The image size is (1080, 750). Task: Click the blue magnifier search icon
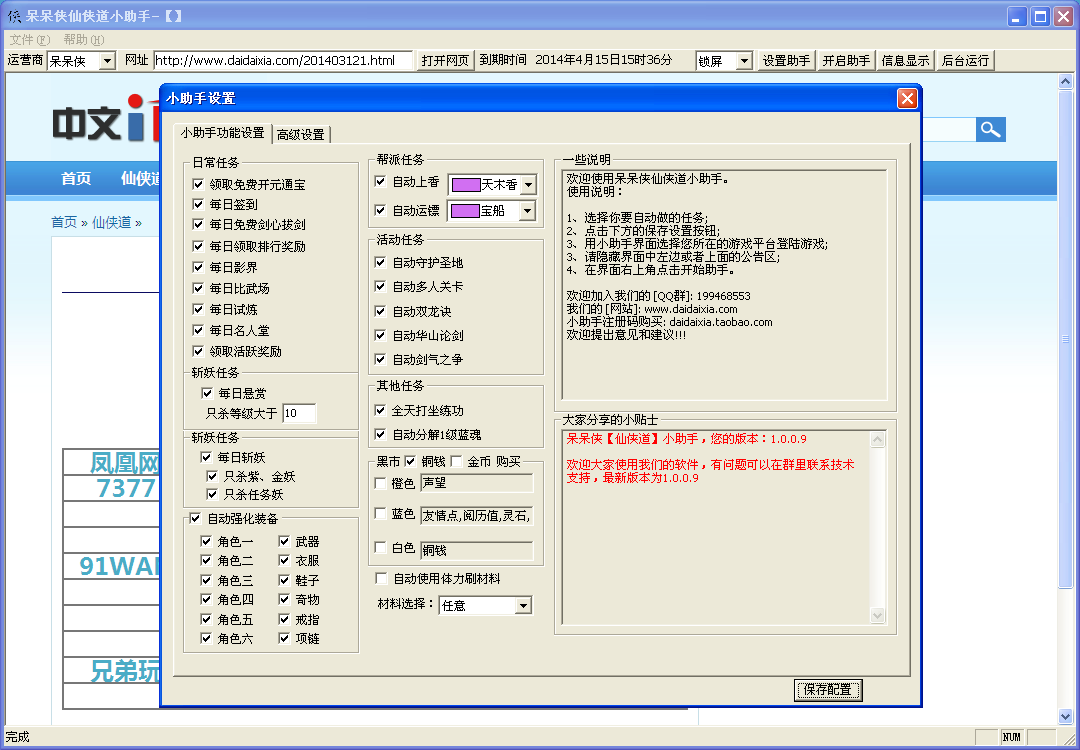pos(990,129)
